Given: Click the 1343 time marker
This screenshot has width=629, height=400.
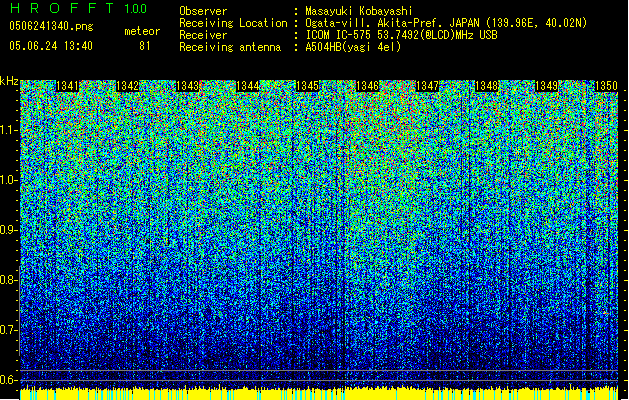Looking at the screenshot, I should pyautogui.click(x=187, y=86).
